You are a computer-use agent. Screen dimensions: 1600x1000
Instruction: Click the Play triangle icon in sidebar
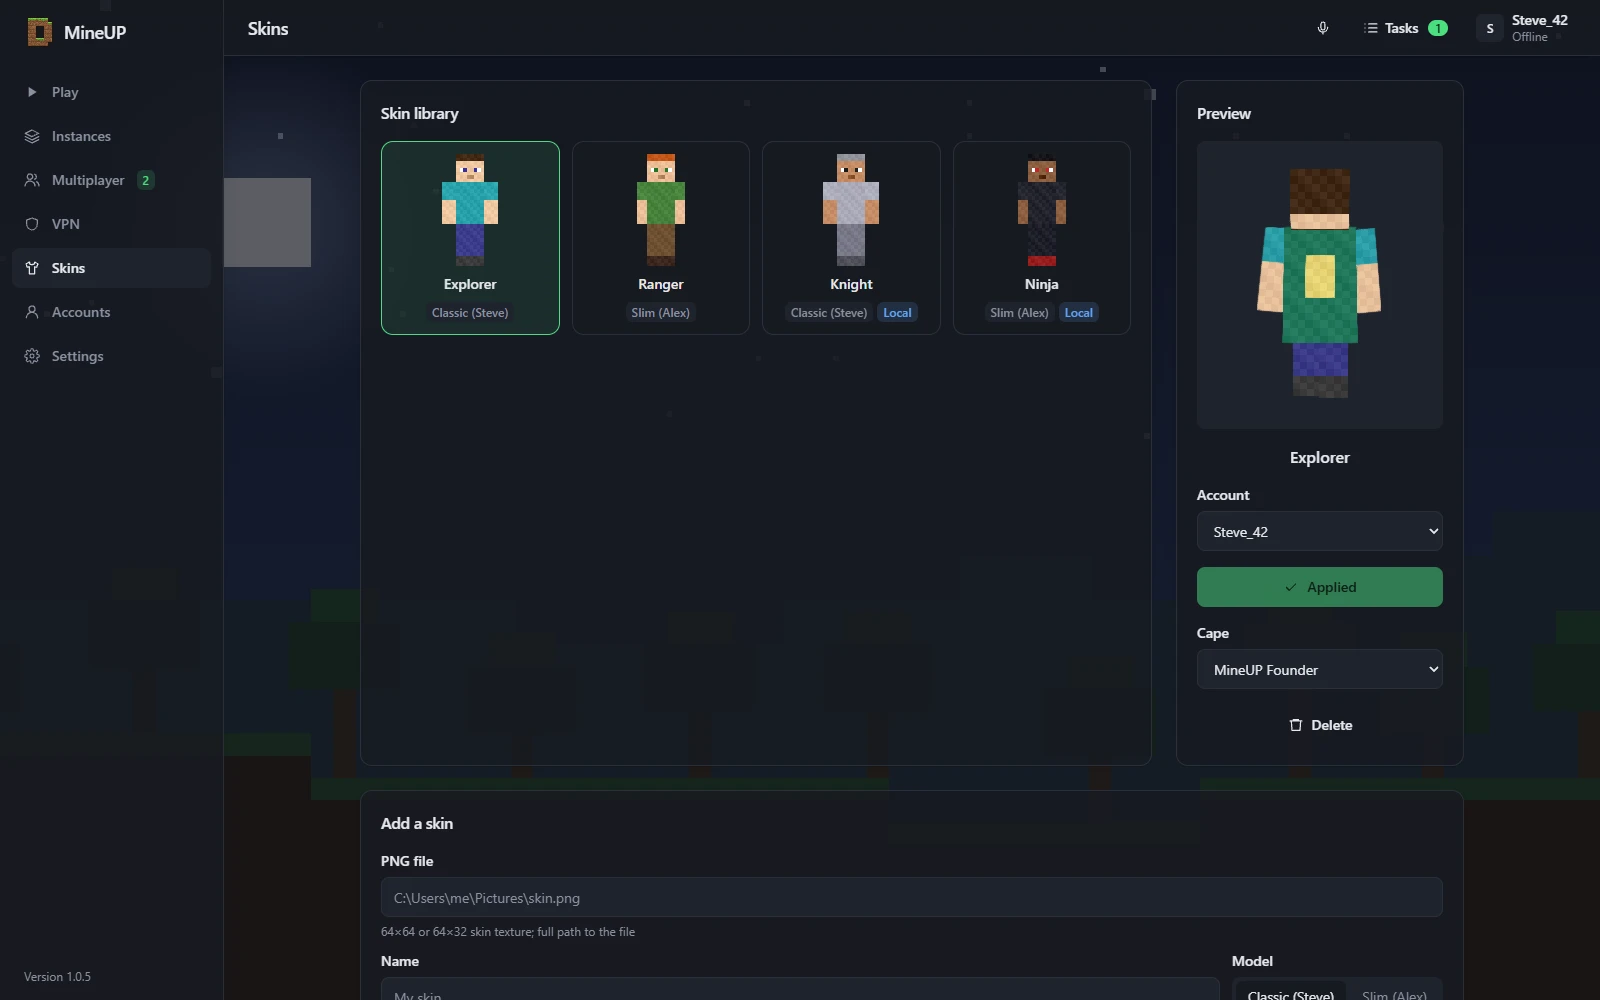32,92
